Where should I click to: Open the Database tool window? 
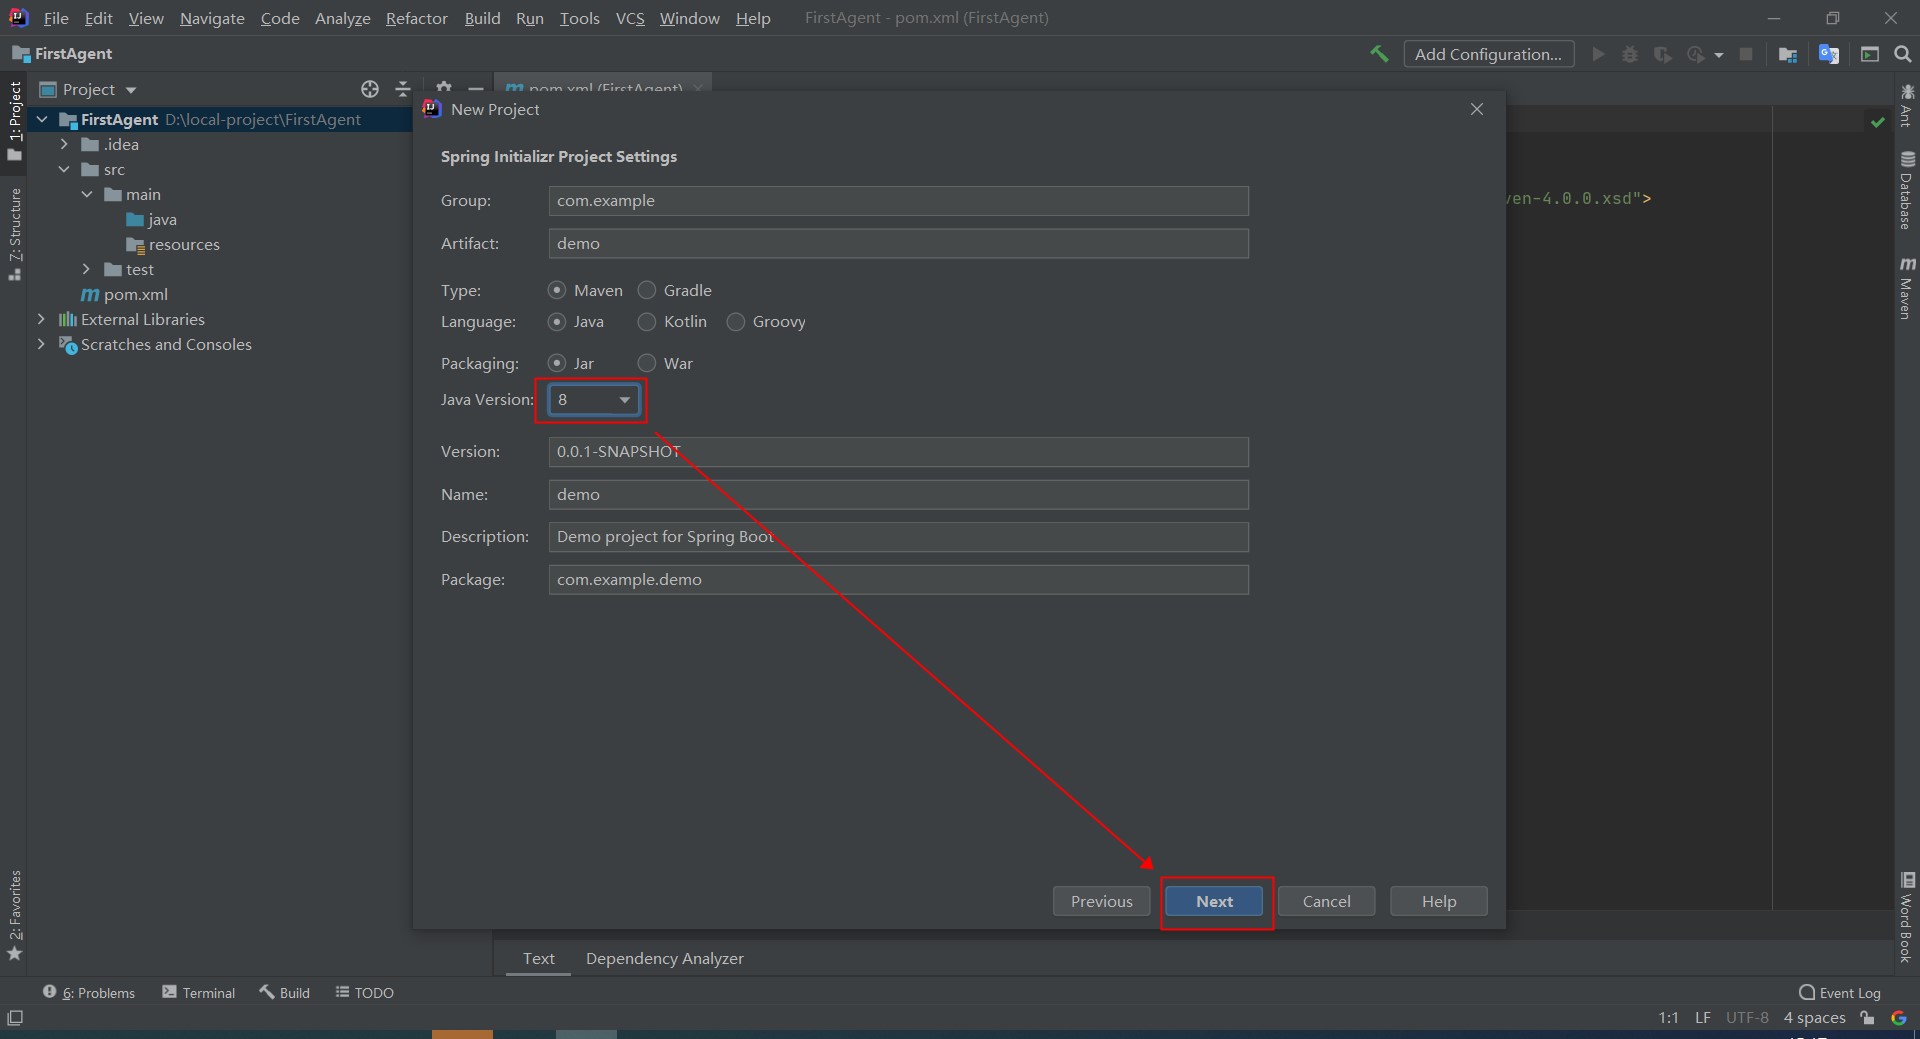1906,191
